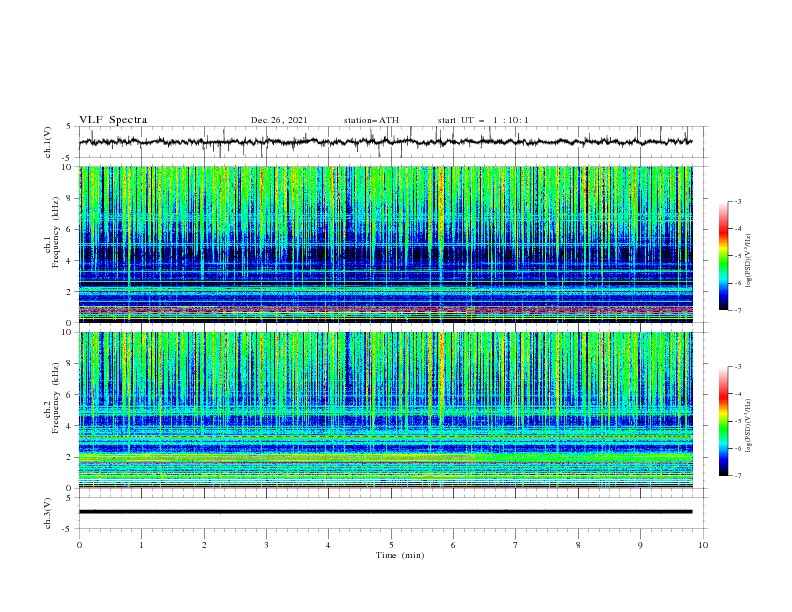Click time axis tick label '0'
792x612 pixels.
point(79,545)
